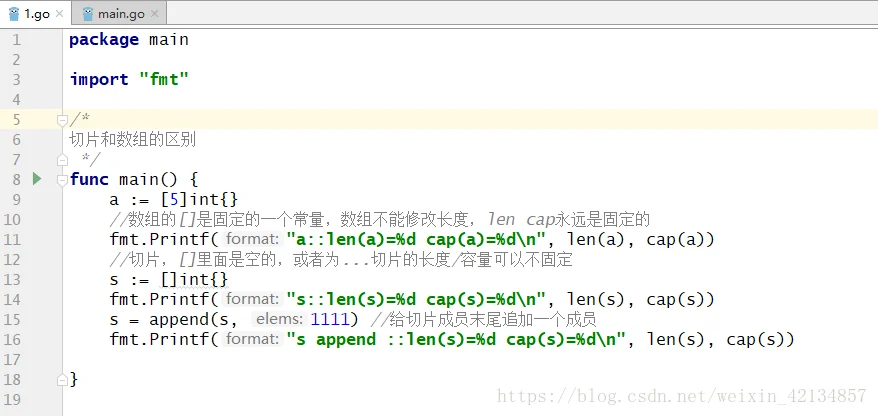Click the format hint on line 16

[252, 339]
